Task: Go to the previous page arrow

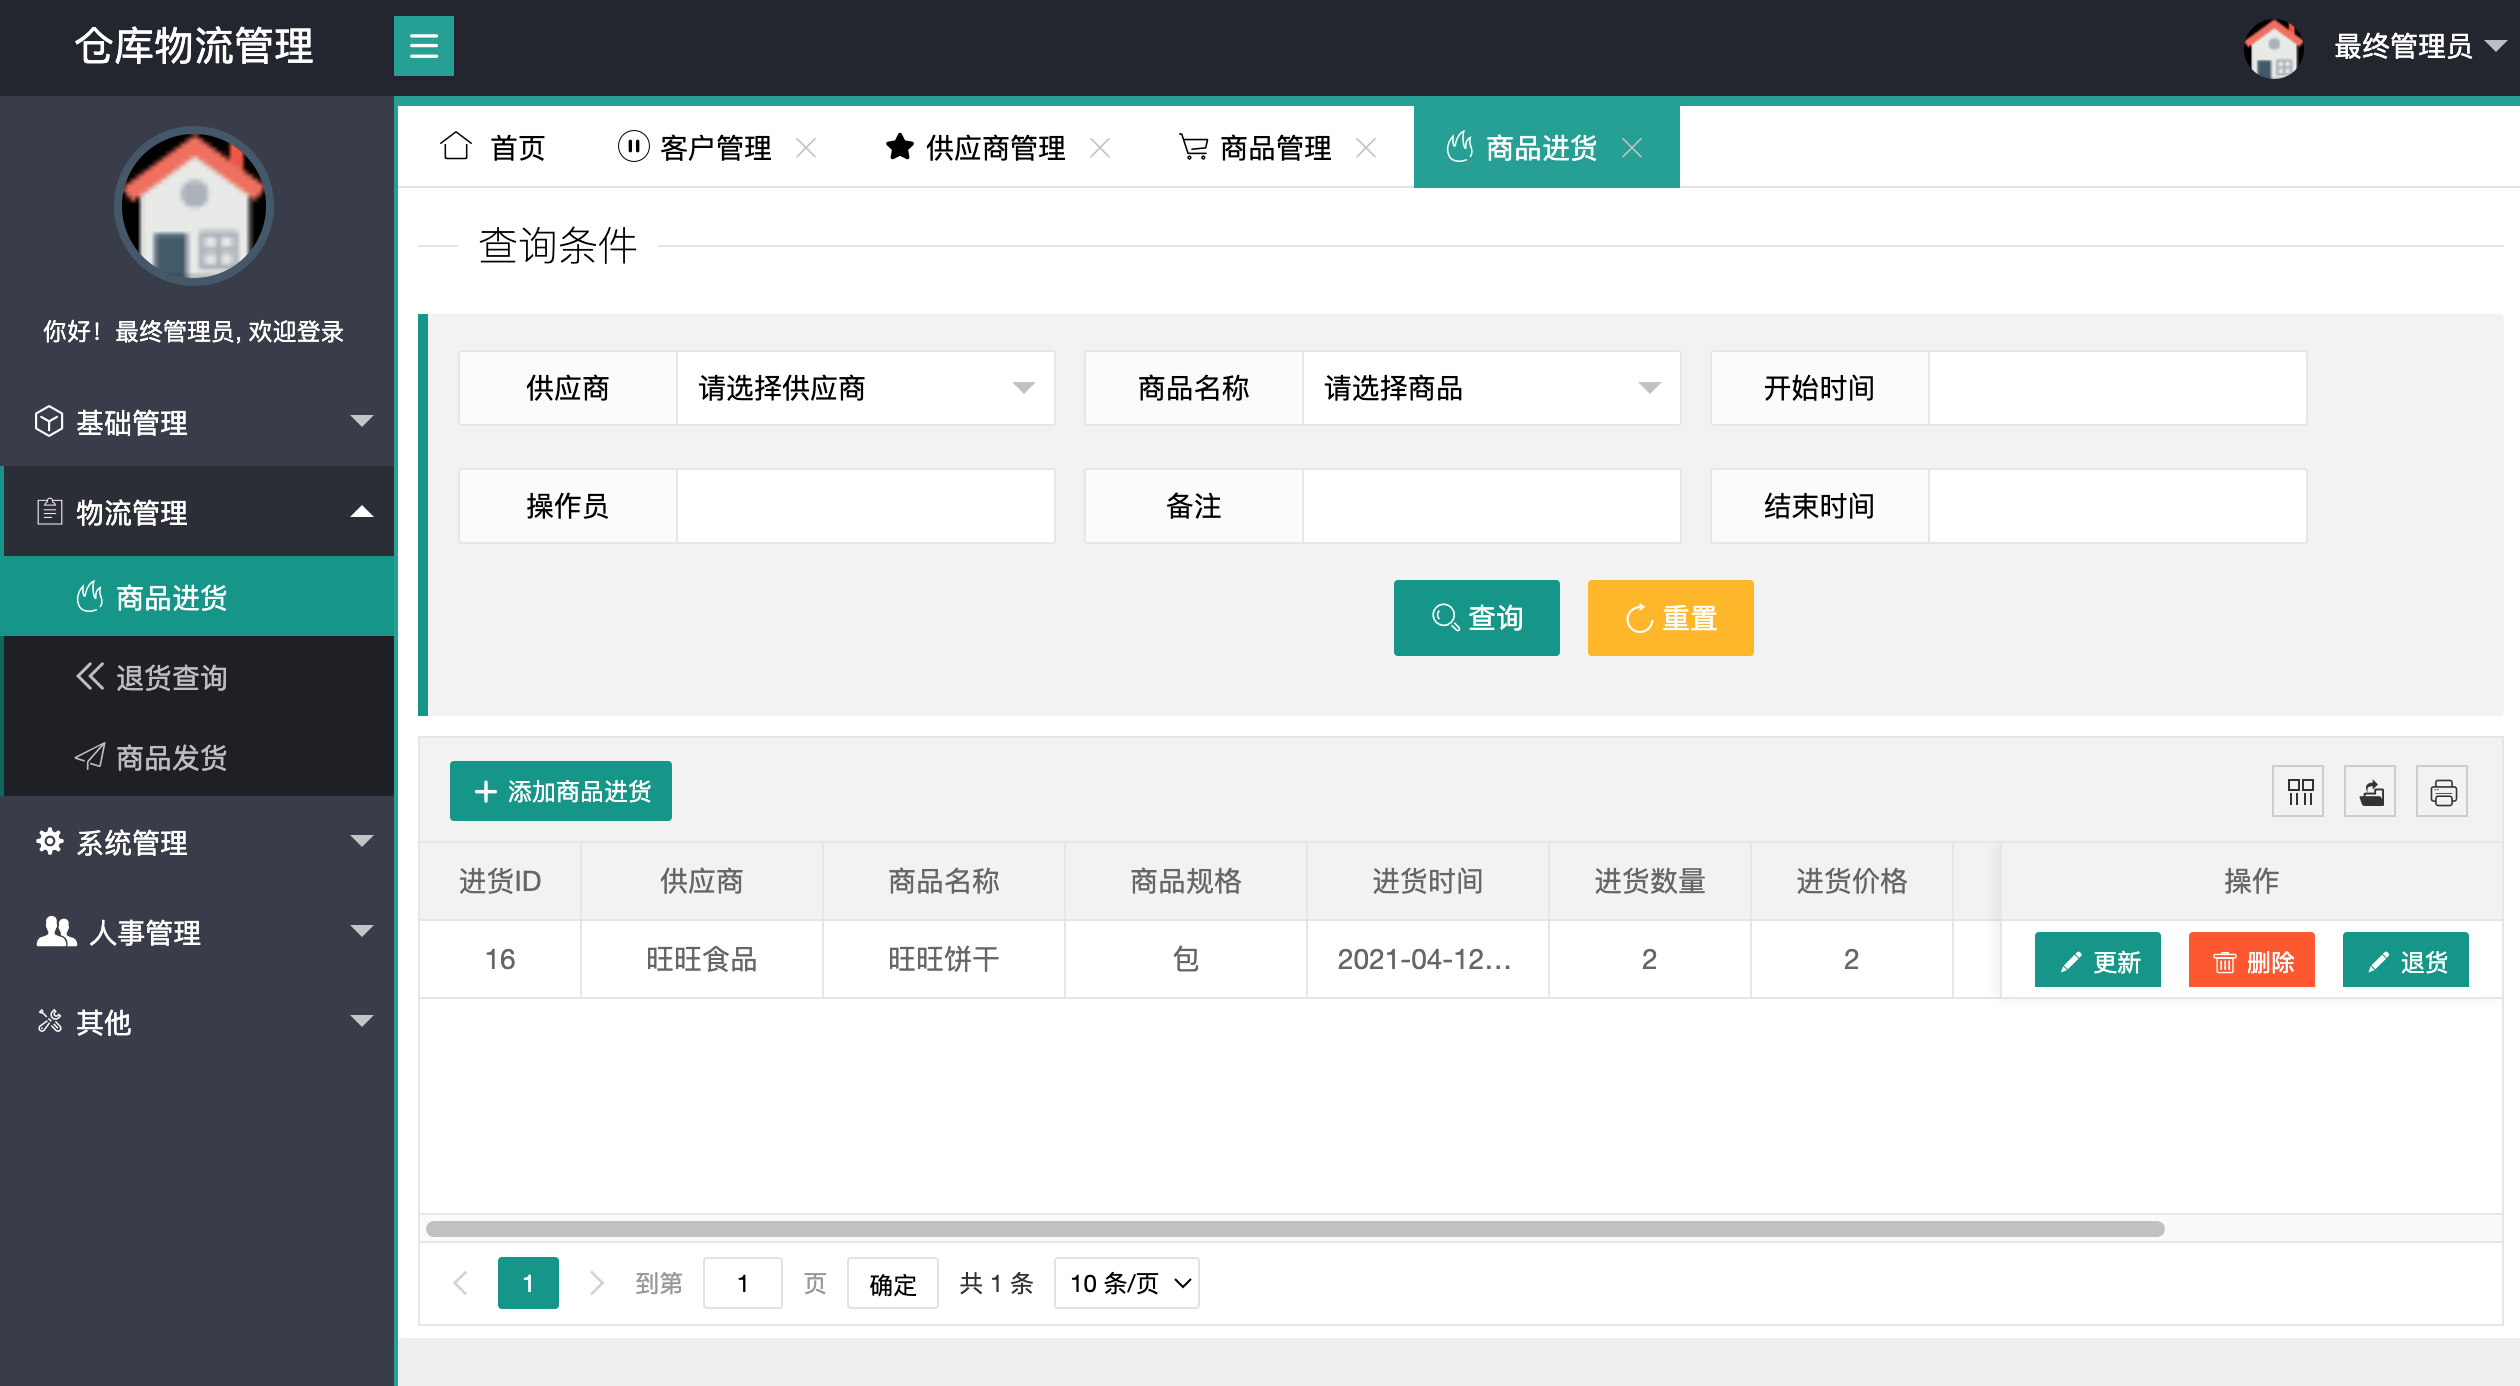Action: [x=461, y=1283]
